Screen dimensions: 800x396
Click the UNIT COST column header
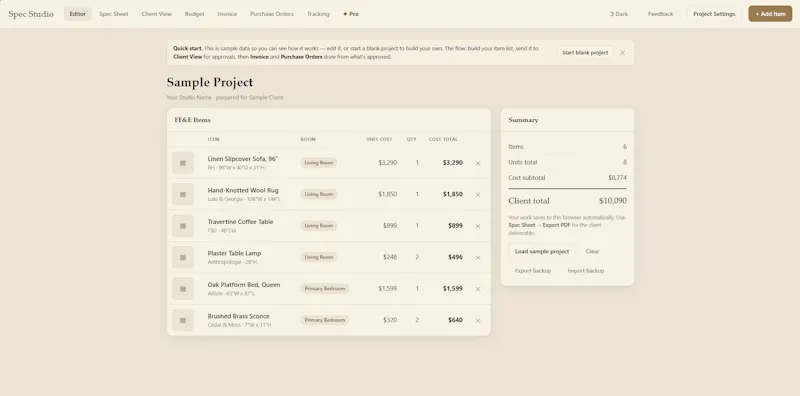coord(379,139)
